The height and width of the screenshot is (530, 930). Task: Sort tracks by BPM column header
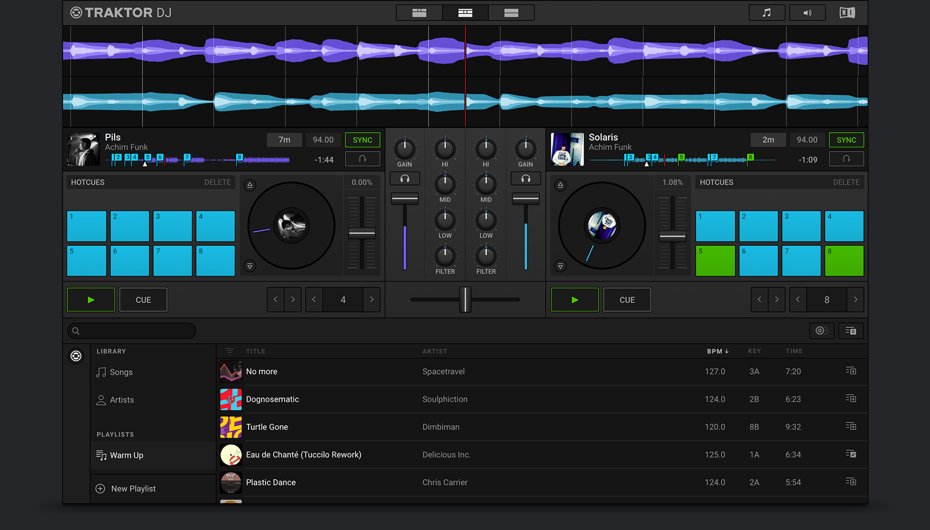coord(717,352)
